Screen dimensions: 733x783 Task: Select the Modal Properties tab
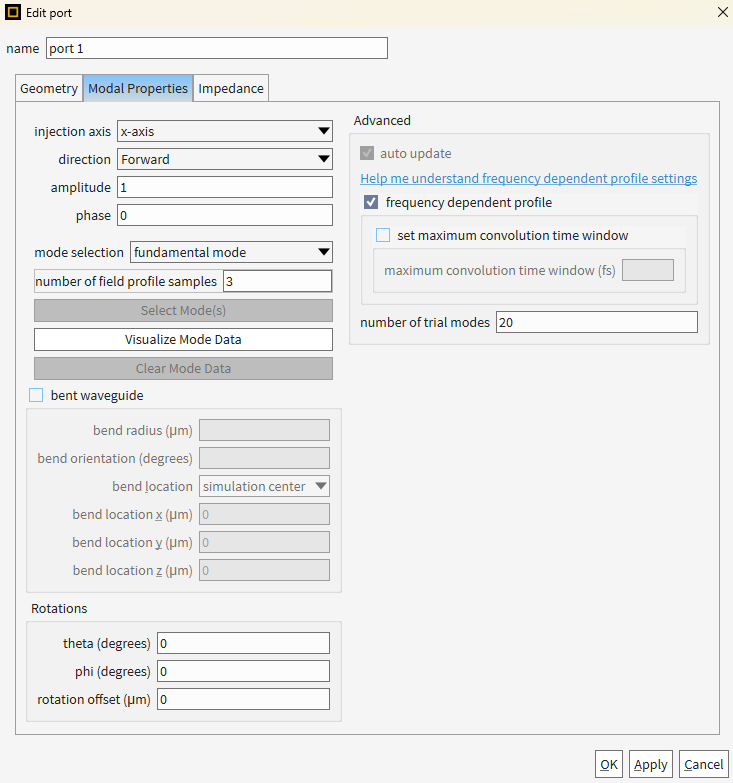click(138, 88)
